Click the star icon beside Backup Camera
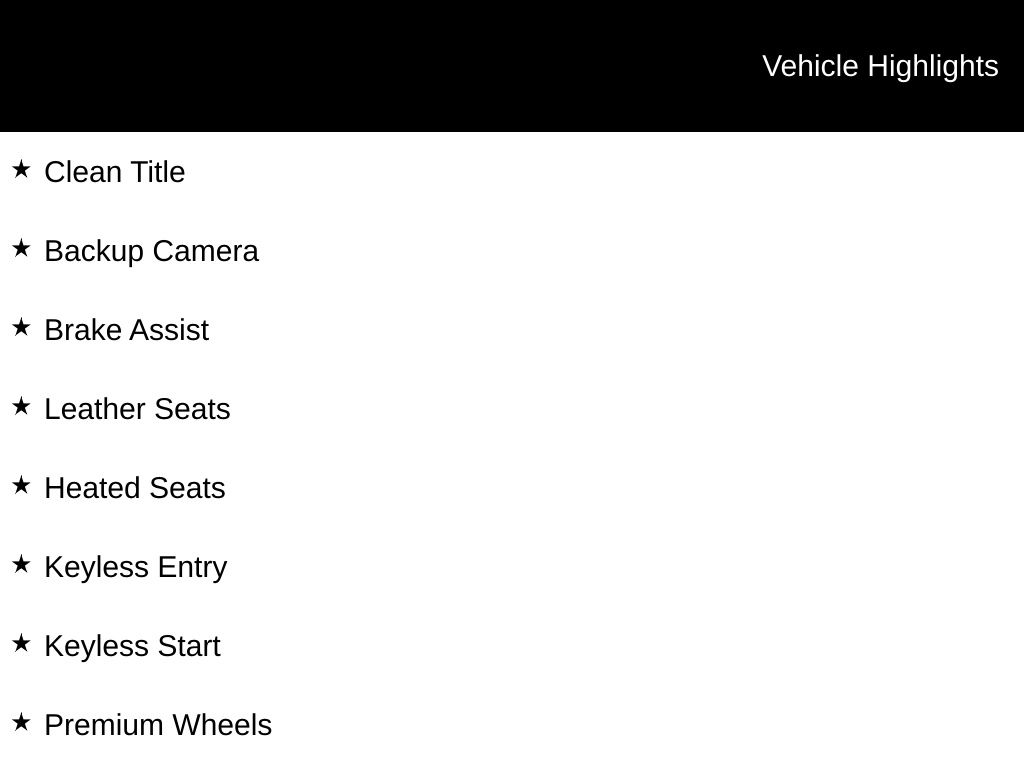Screen dimensions: 1024x768 click(x=21, y=249)
